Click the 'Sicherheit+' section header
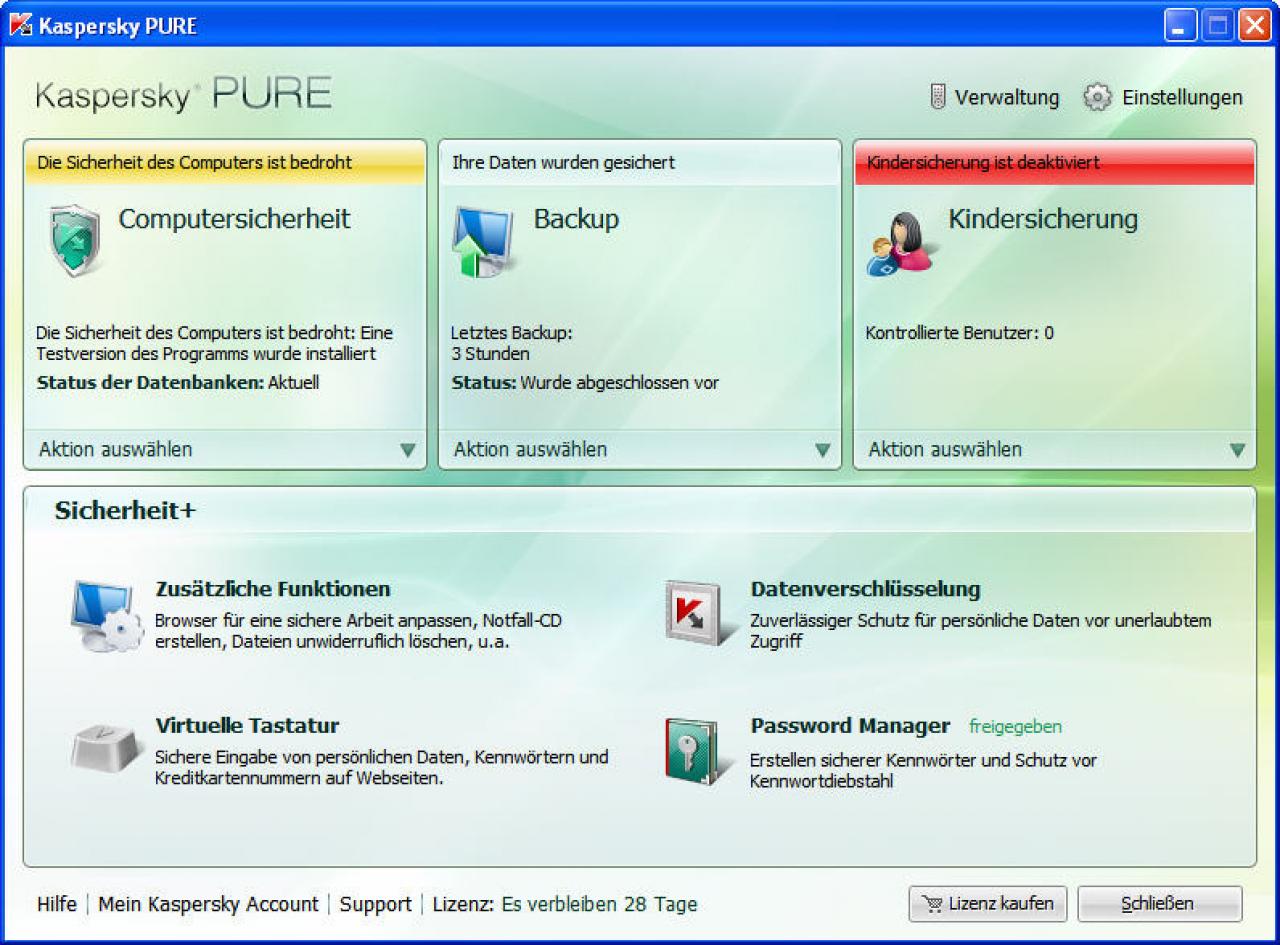The width and height of the screenshot is (1280, 945). coord(126,511)
